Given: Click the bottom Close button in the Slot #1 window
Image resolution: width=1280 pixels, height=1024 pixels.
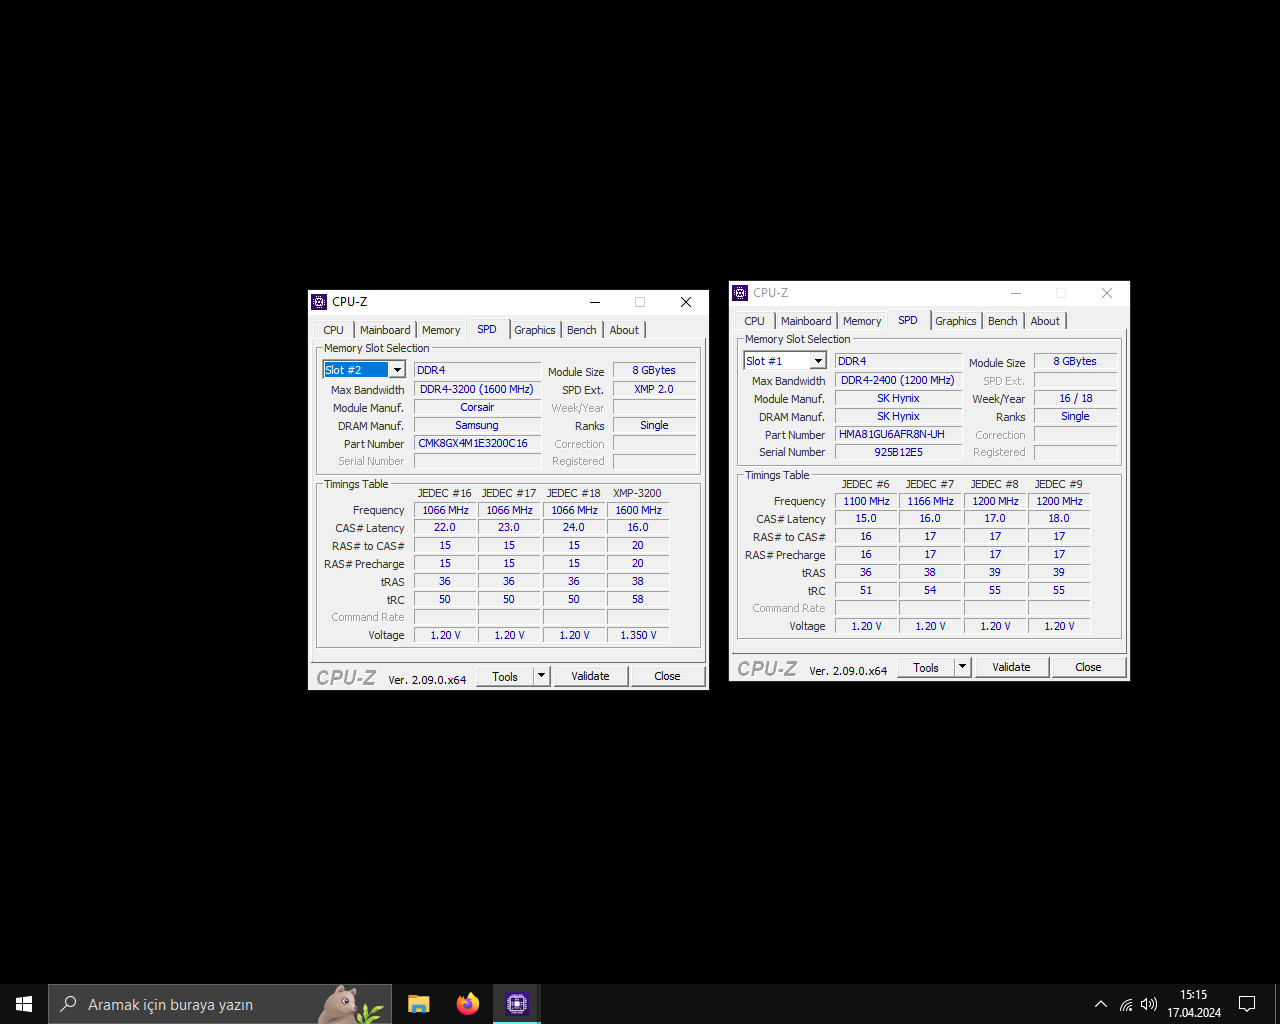Looking at the screenshot, I should coord(1088,667).
